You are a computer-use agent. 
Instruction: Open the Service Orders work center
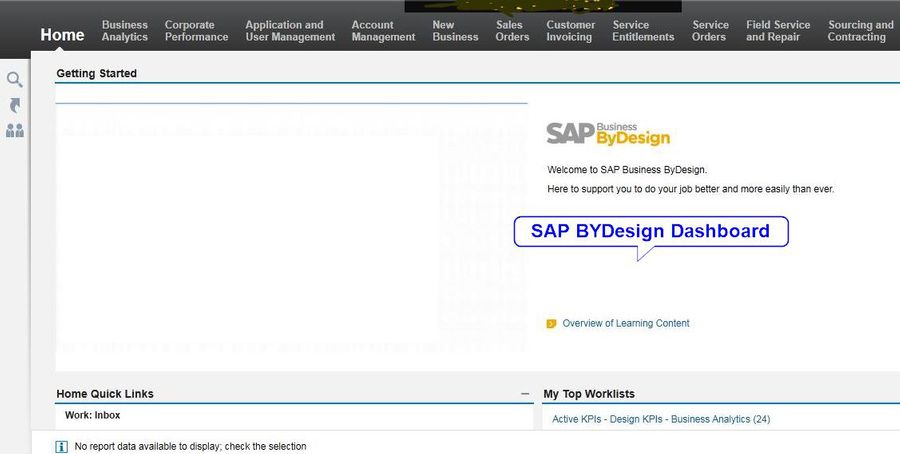pyautogui.click(x=710, y=31)
